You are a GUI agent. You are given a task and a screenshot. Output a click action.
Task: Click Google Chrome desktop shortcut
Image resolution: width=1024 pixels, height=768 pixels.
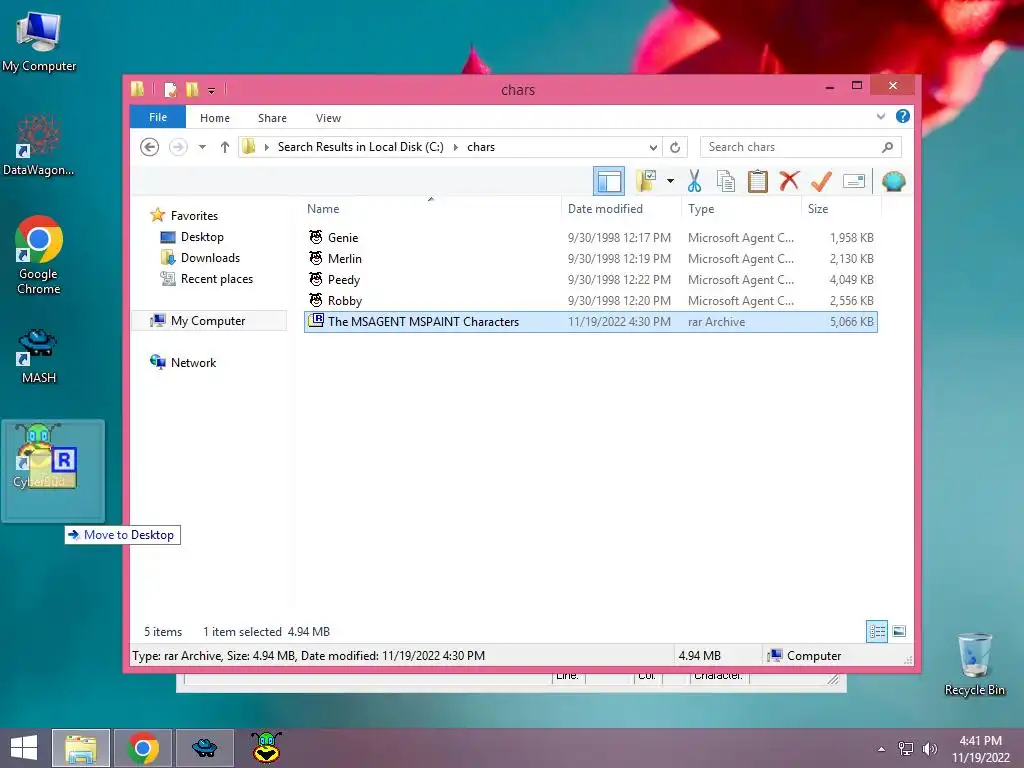coord(39,255)
